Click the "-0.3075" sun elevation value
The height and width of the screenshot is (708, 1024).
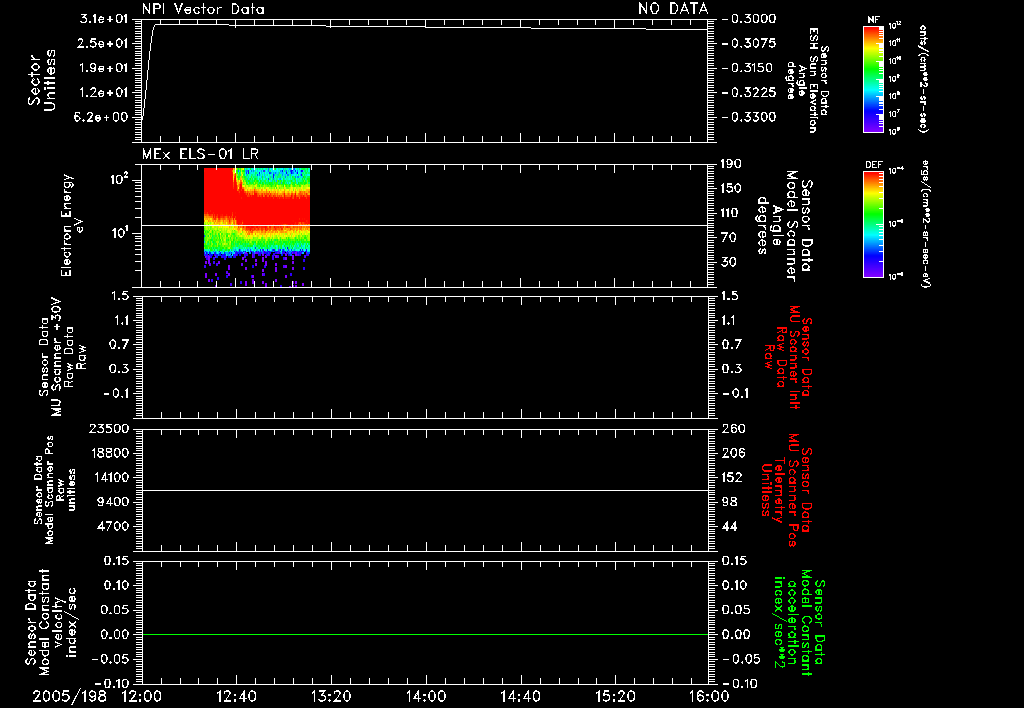[x=749, y=43]
